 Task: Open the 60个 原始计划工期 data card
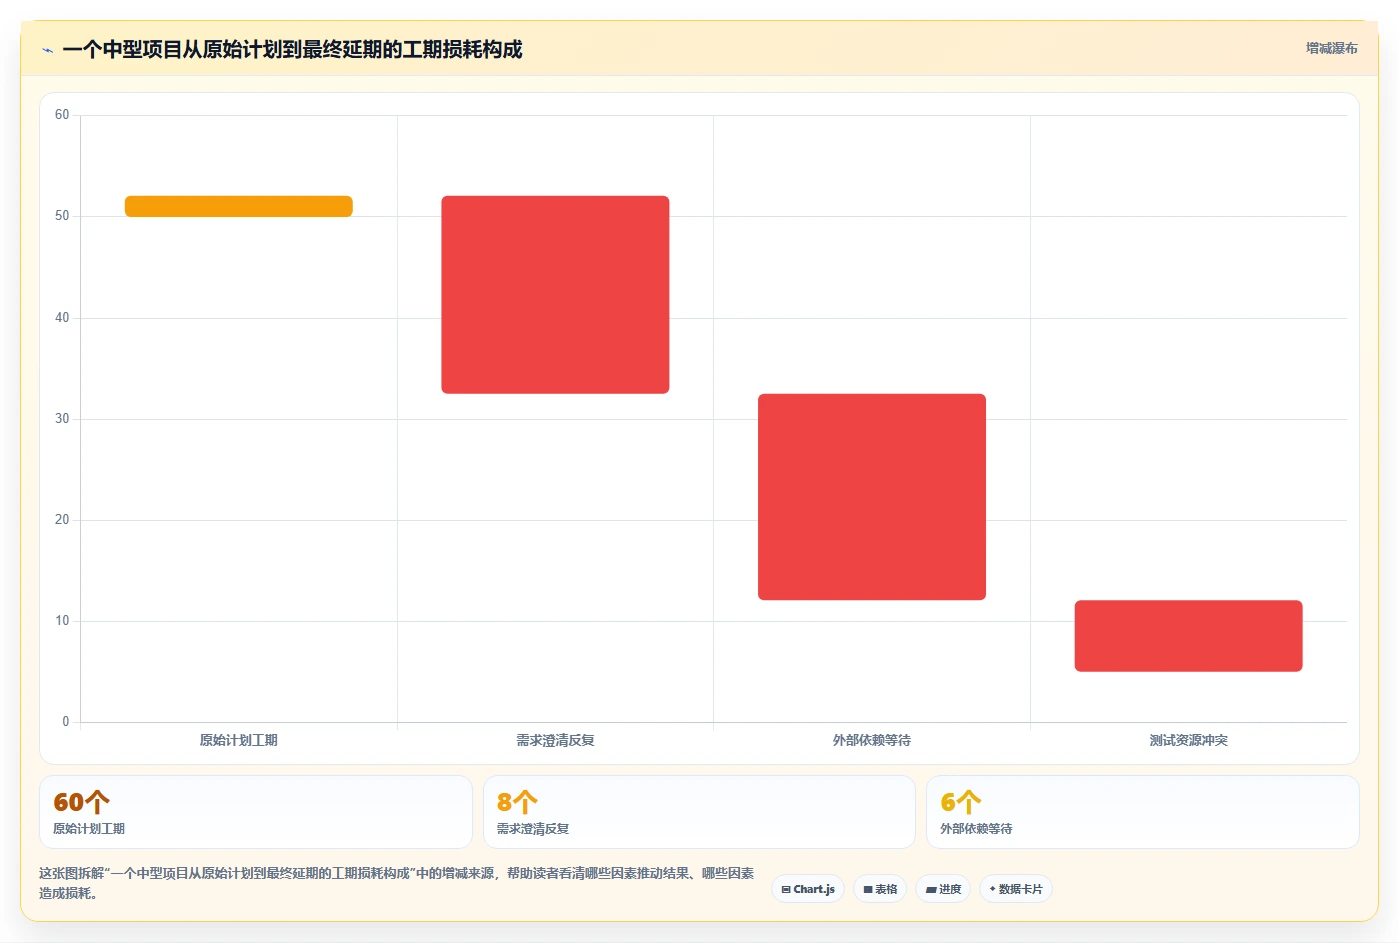coord(256,812)
